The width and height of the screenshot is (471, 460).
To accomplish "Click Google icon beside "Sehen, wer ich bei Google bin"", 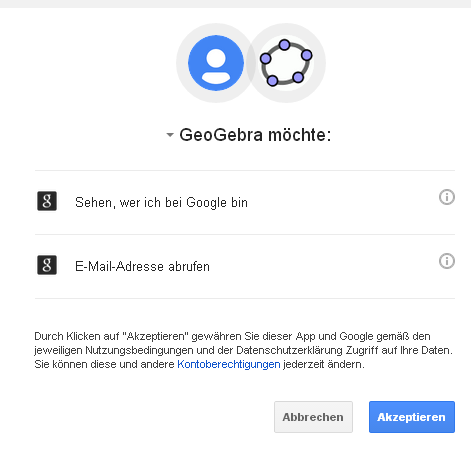I will [47, 201].
